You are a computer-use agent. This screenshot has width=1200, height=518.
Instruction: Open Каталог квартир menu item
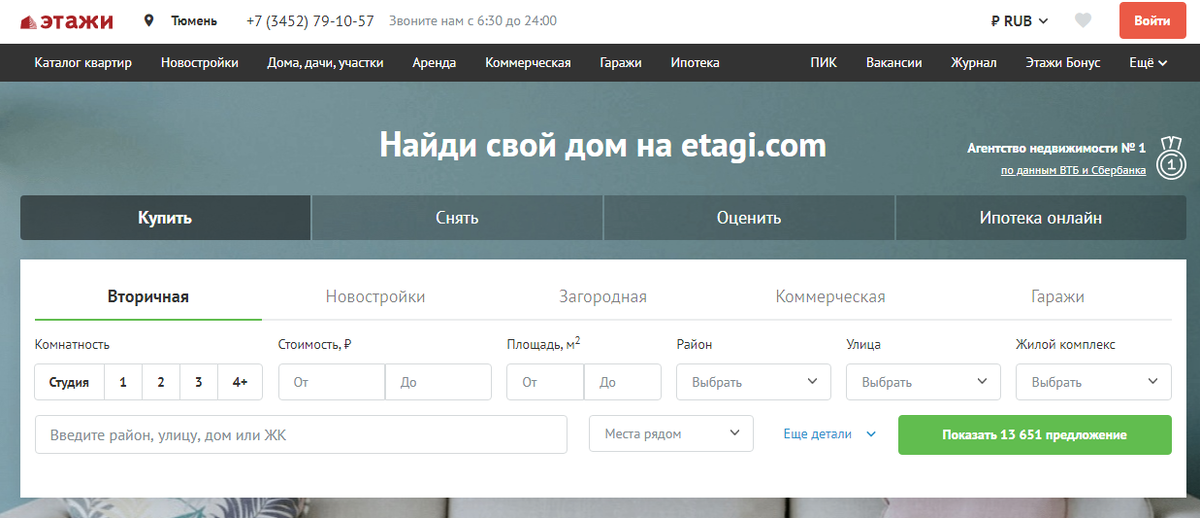click(83, 62)
